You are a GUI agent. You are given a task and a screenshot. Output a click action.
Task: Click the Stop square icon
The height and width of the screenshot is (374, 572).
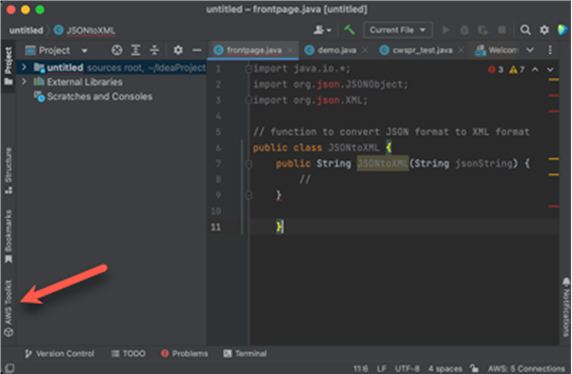[502, 30]
